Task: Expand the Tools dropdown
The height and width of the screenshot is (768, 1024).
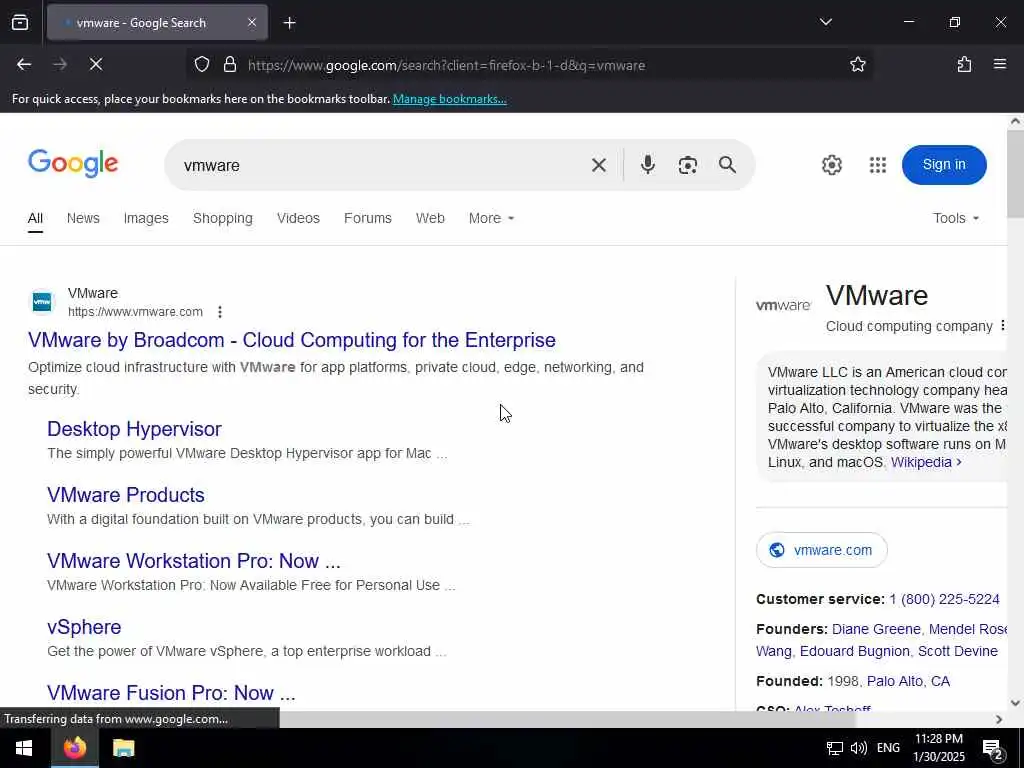Action: pos(955,218)
